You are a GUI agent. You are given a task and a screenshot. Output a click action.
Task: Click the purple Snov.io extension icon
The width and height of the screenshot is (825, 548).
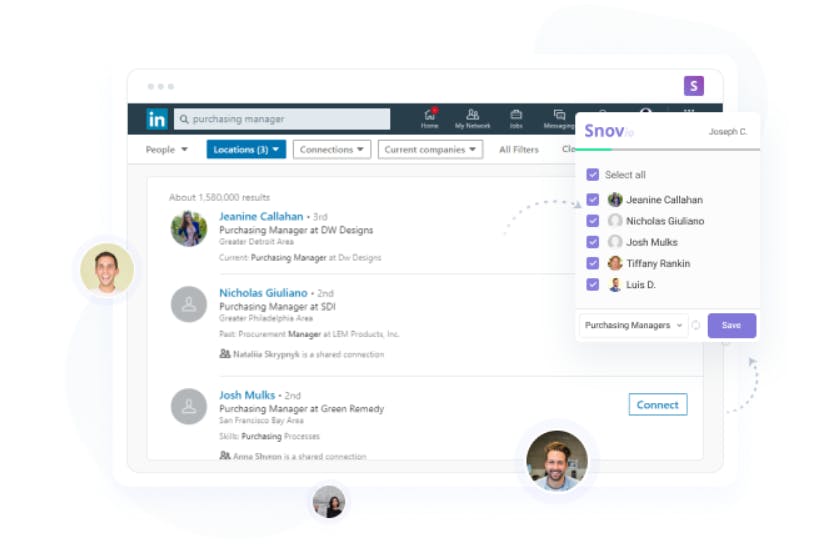click(x=693, y=86)
